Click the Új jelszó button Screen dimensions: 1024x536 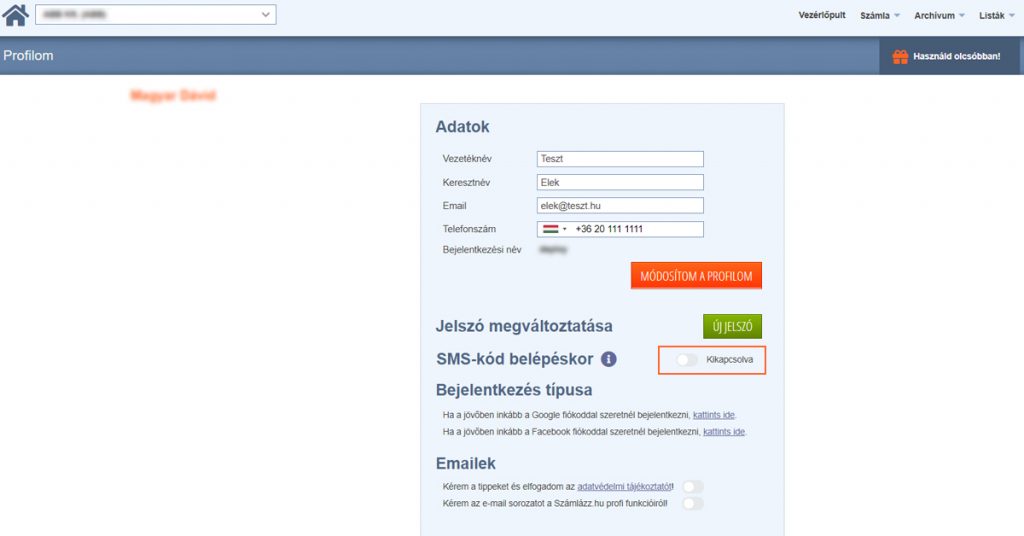pos(732,327)
